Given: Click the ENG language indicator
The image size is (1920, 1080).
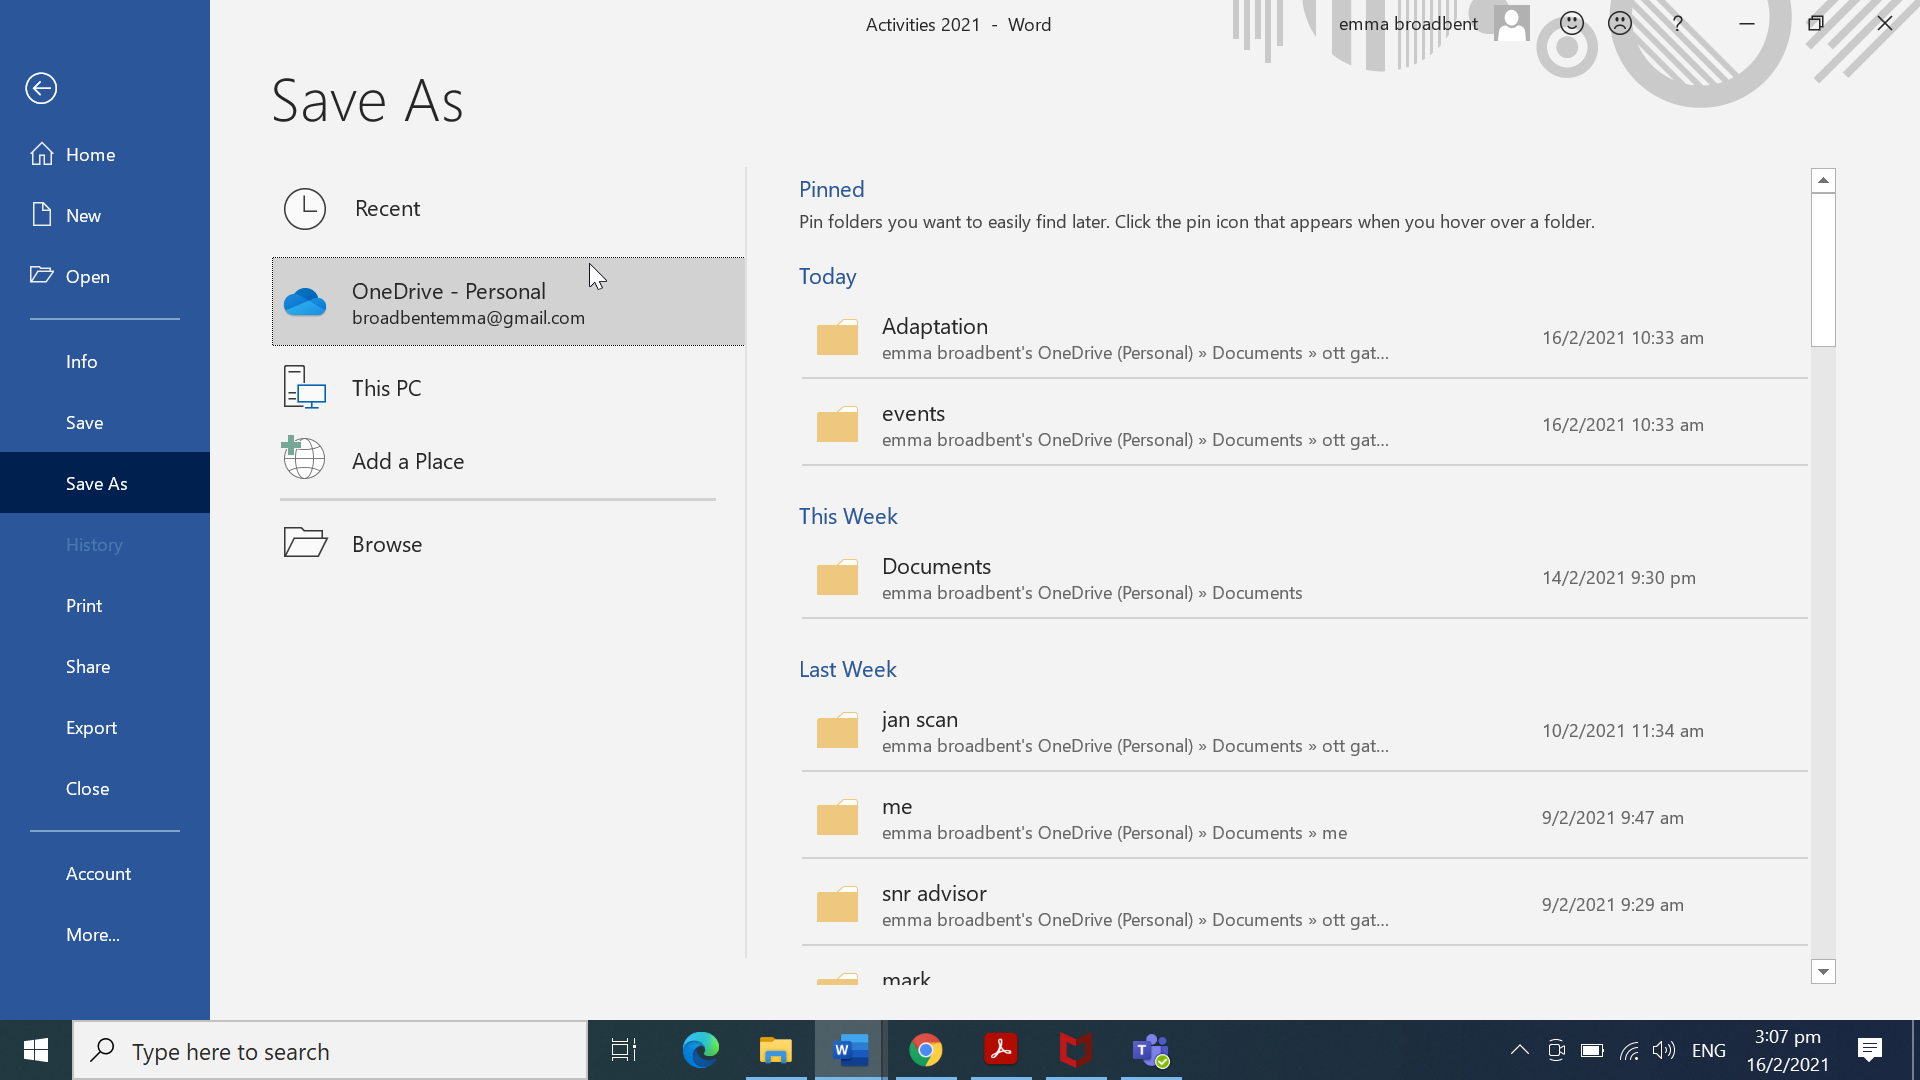Looking at the screenshot, I should pyautogui.click(x=1709, y=1050).
